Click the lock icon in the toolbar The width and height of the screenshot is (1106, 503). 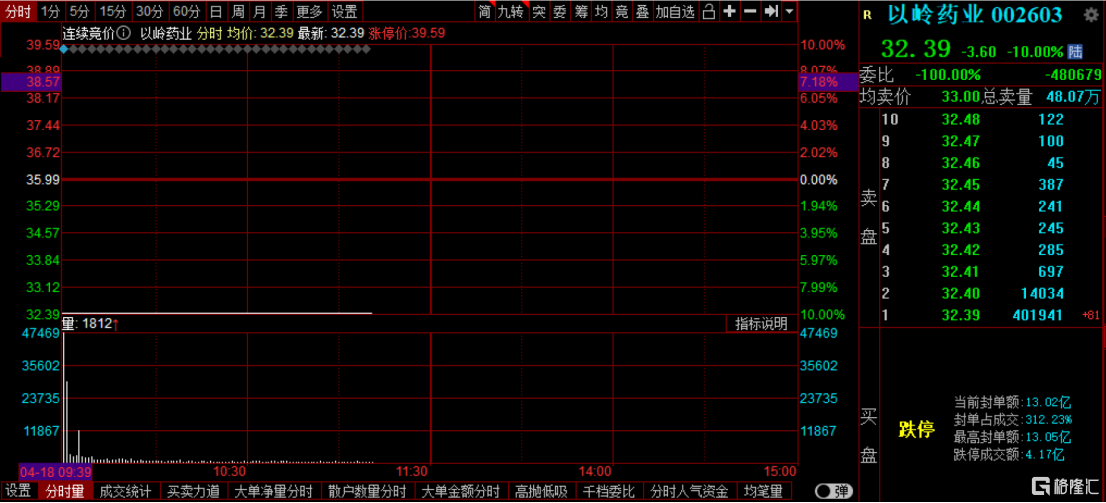coord(710,11)
